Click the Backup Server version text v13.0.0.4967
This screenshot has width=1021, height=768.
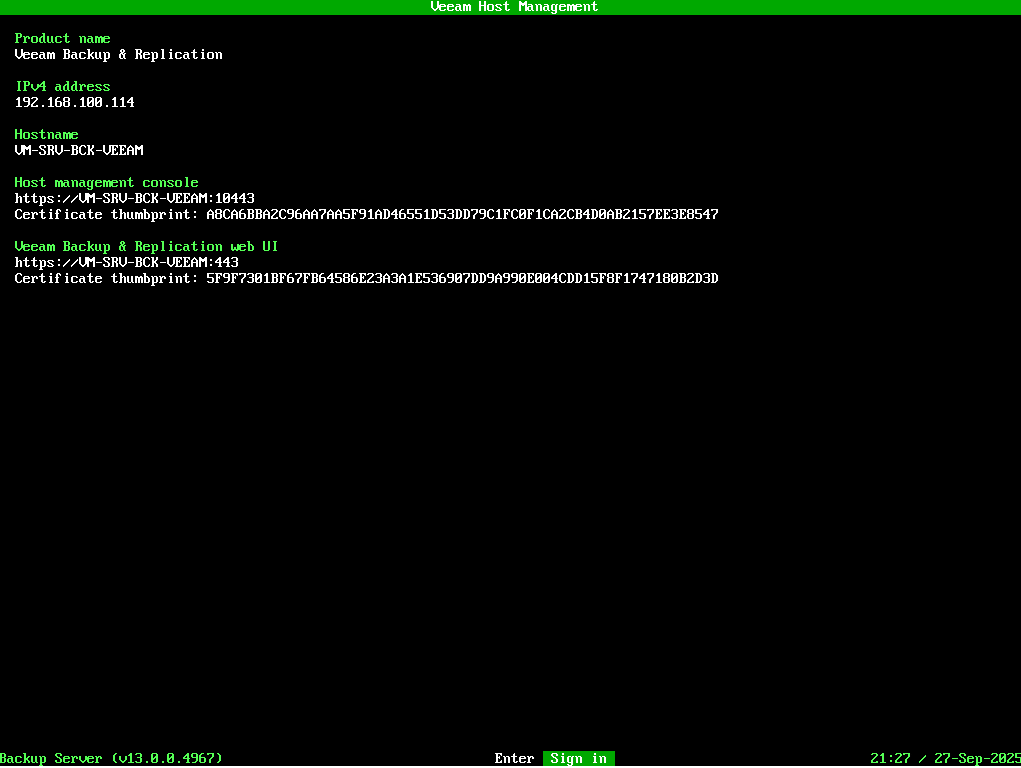(166, 759)
